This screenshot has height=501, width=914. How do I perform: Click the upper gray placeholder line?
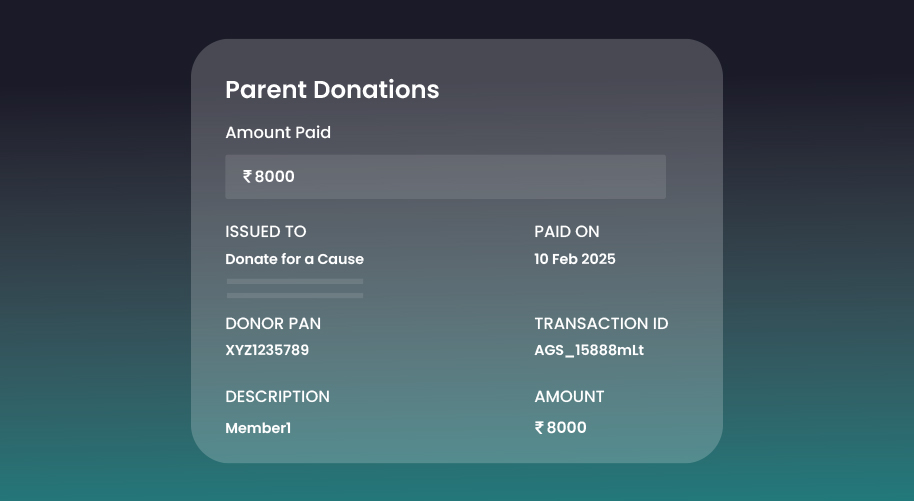click(294, 282)
